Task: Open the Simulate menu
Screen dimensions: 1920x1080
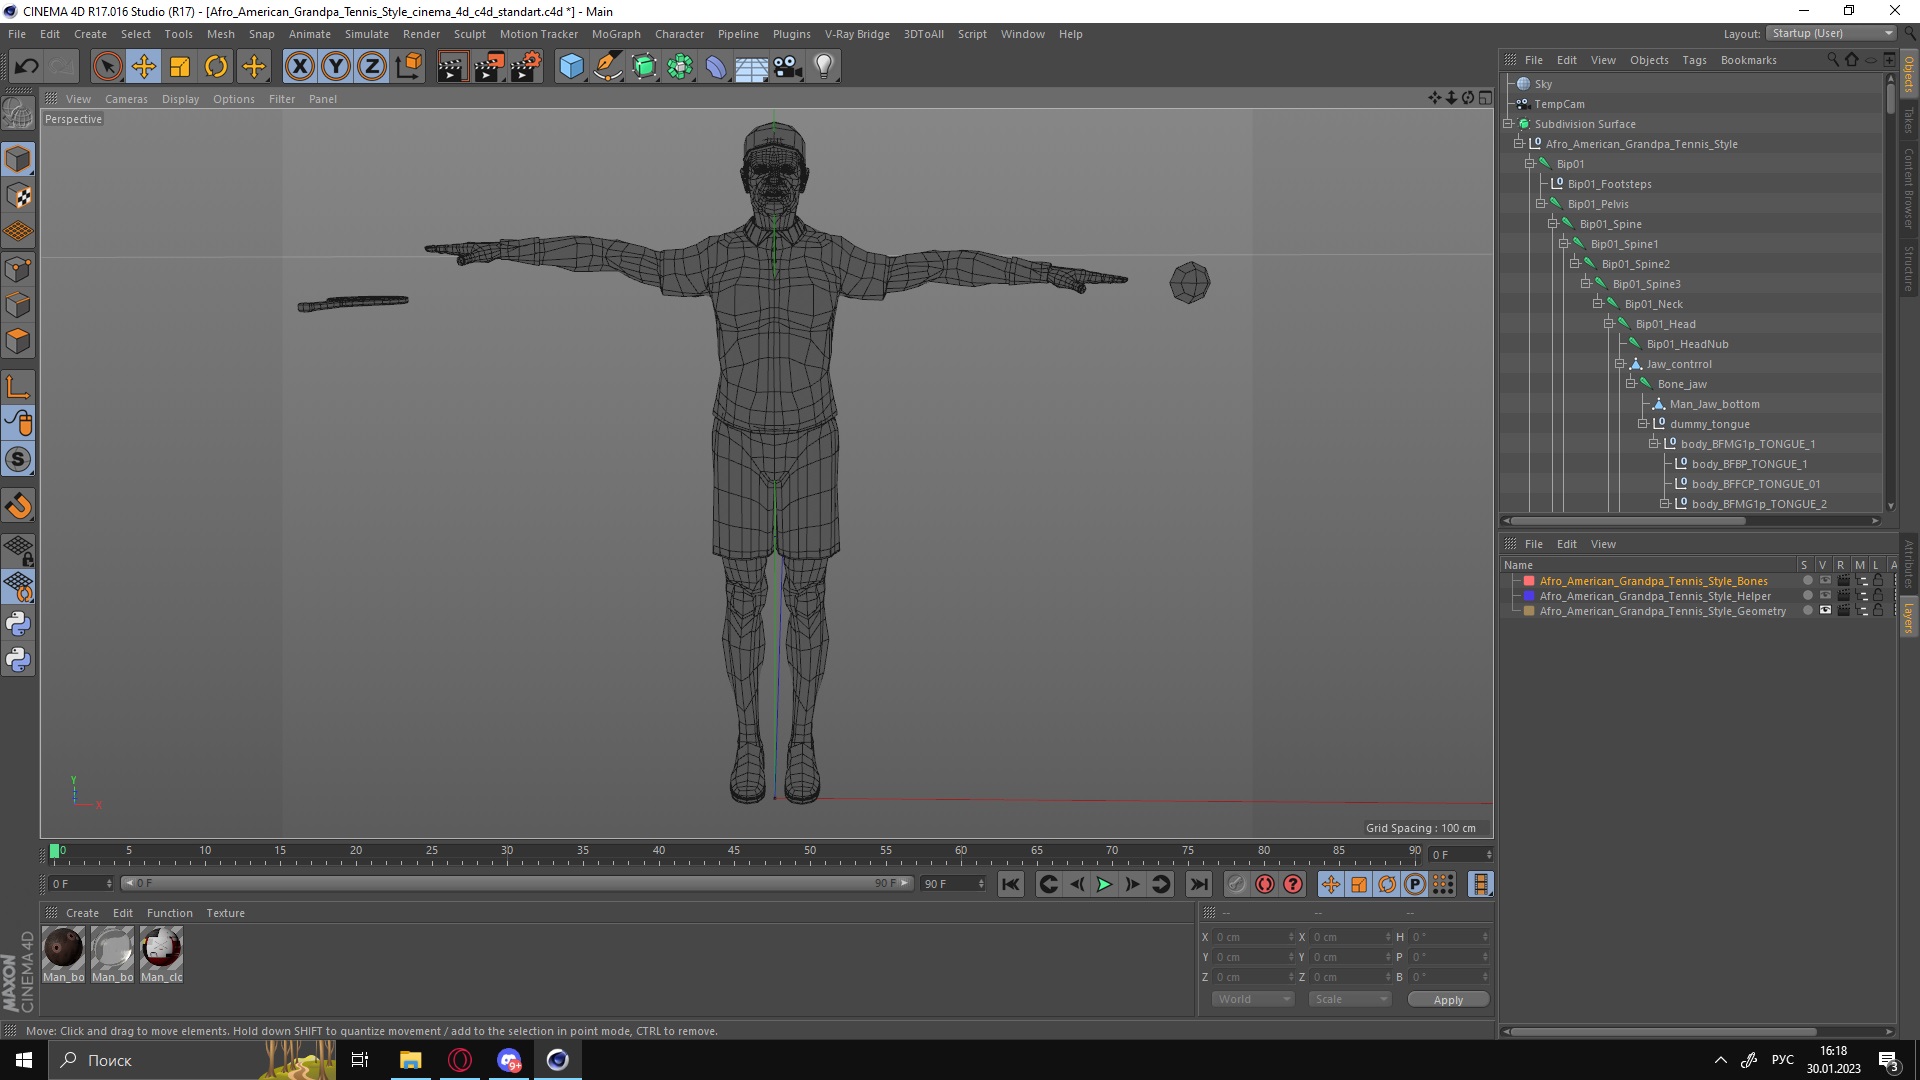Action: click(x=367, y=33)
